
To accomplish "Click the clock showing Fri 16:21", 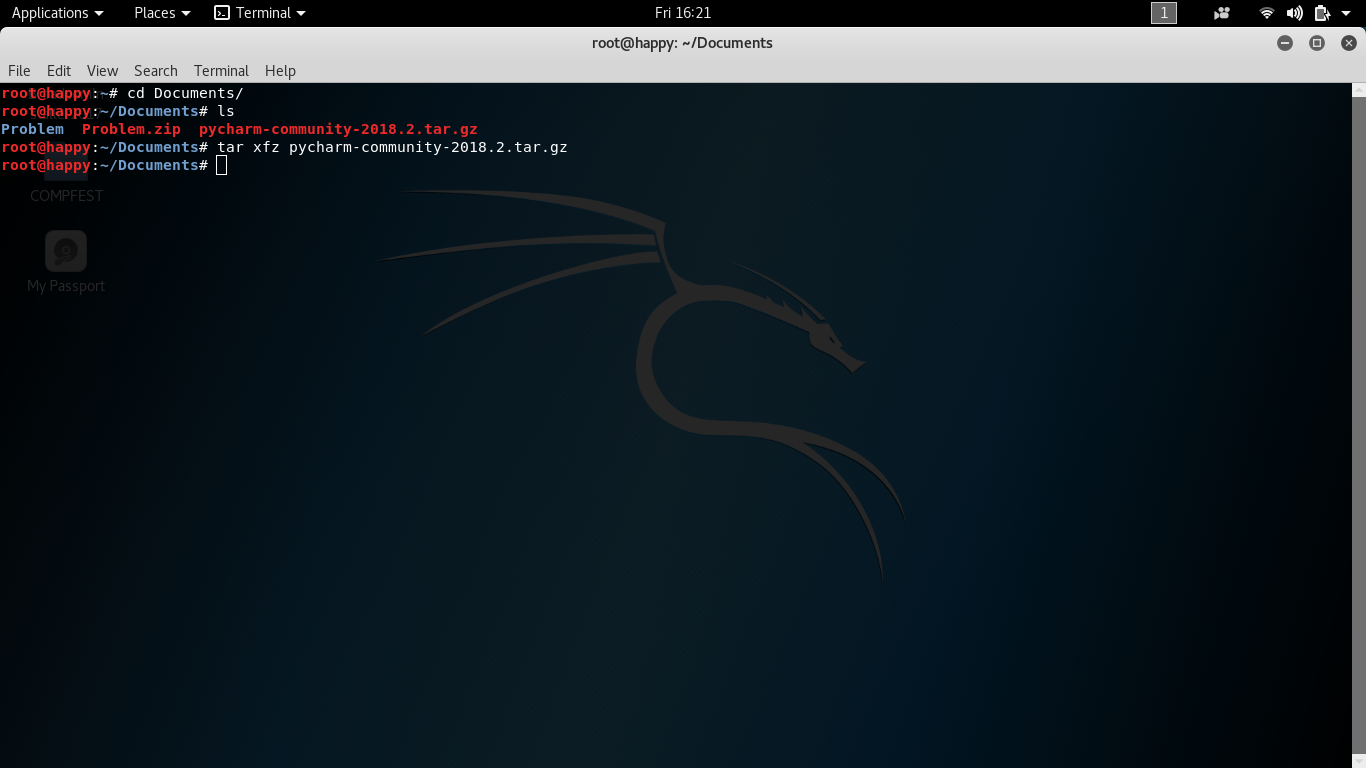I will coord(683,13).
